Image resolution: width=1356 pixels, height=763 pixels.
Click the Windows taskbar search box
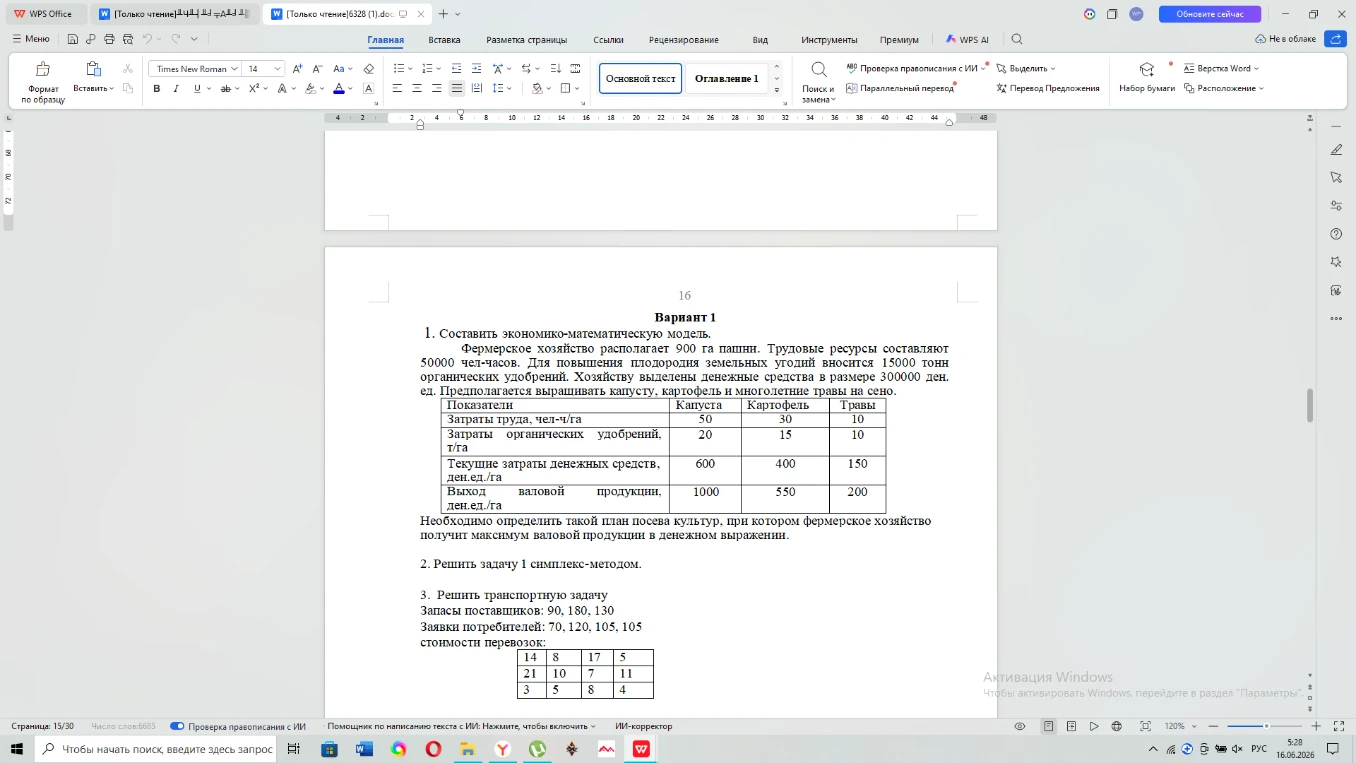[156, 749]
